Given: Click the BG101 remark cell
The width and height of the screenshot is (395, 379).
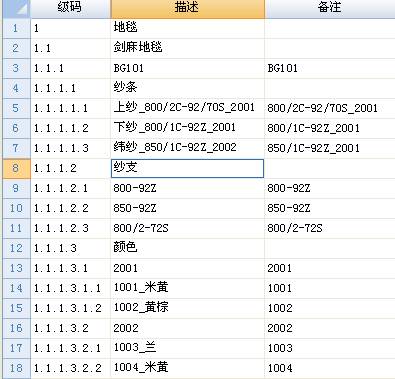Looking at the screenshot, I should [330, 68].
